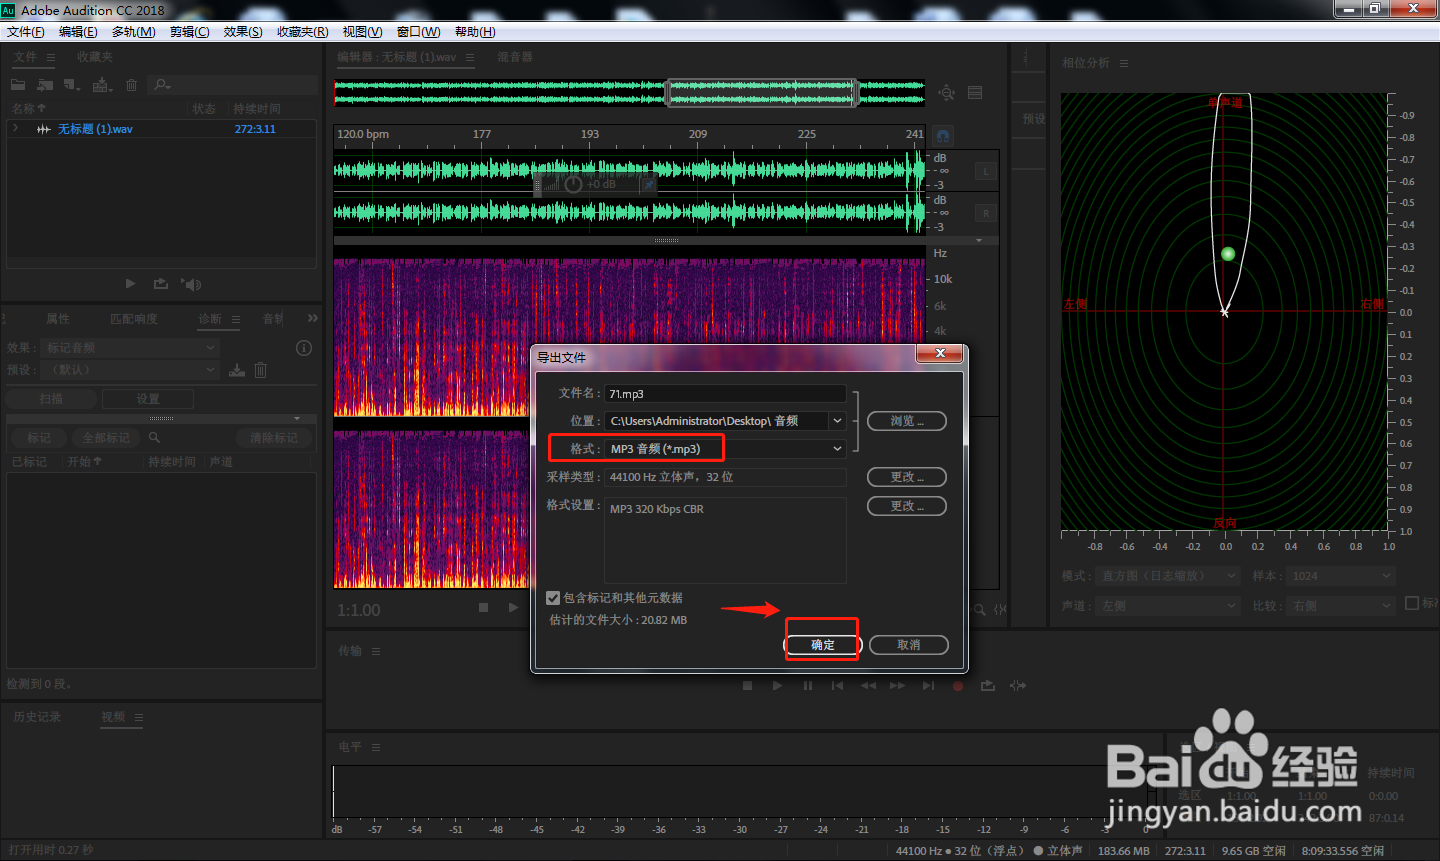Screen dimensions: 1440x861
Task: Click the 浏览 browse button
Action: coord(906,421)
